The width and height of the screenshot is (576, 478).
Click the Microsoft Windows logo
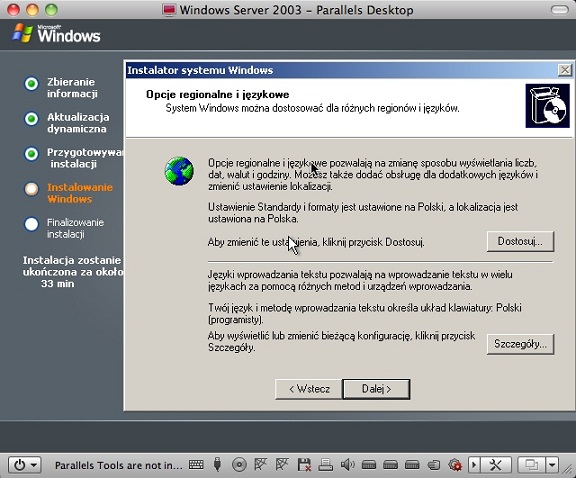point(56,33)
